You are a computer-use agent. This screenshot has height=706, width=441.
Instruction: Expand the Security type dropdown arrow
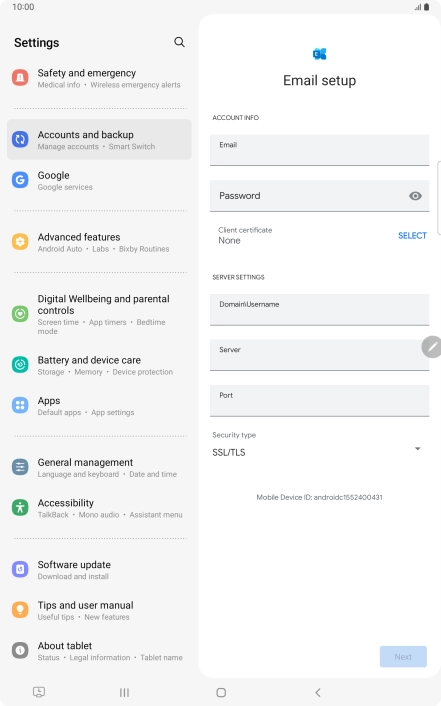point(418,448)
